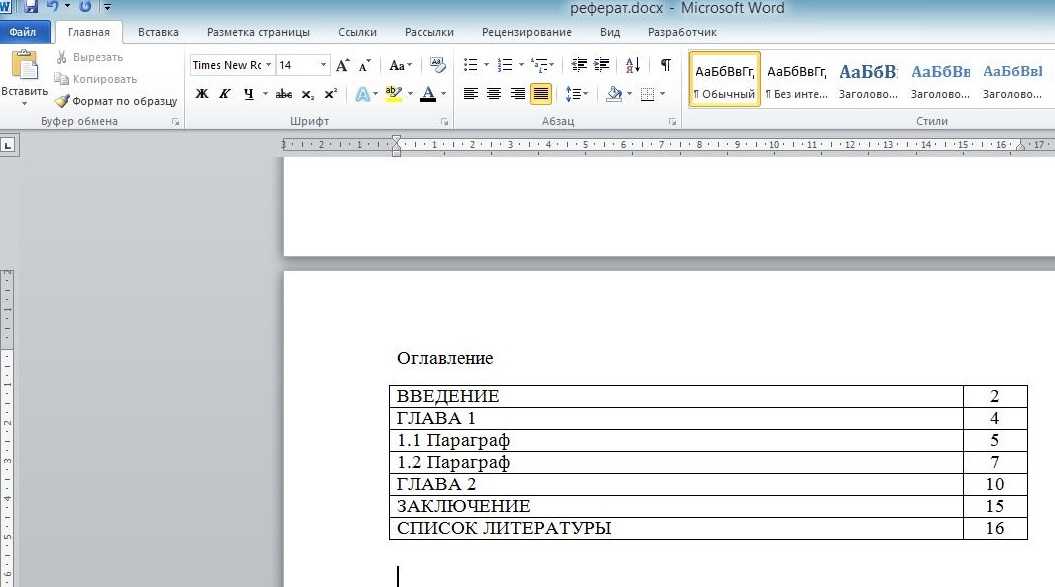The height and width of the screenshot is (587, 1055).
Task: Click the bulleted list icon
Action: pos(471,65)
